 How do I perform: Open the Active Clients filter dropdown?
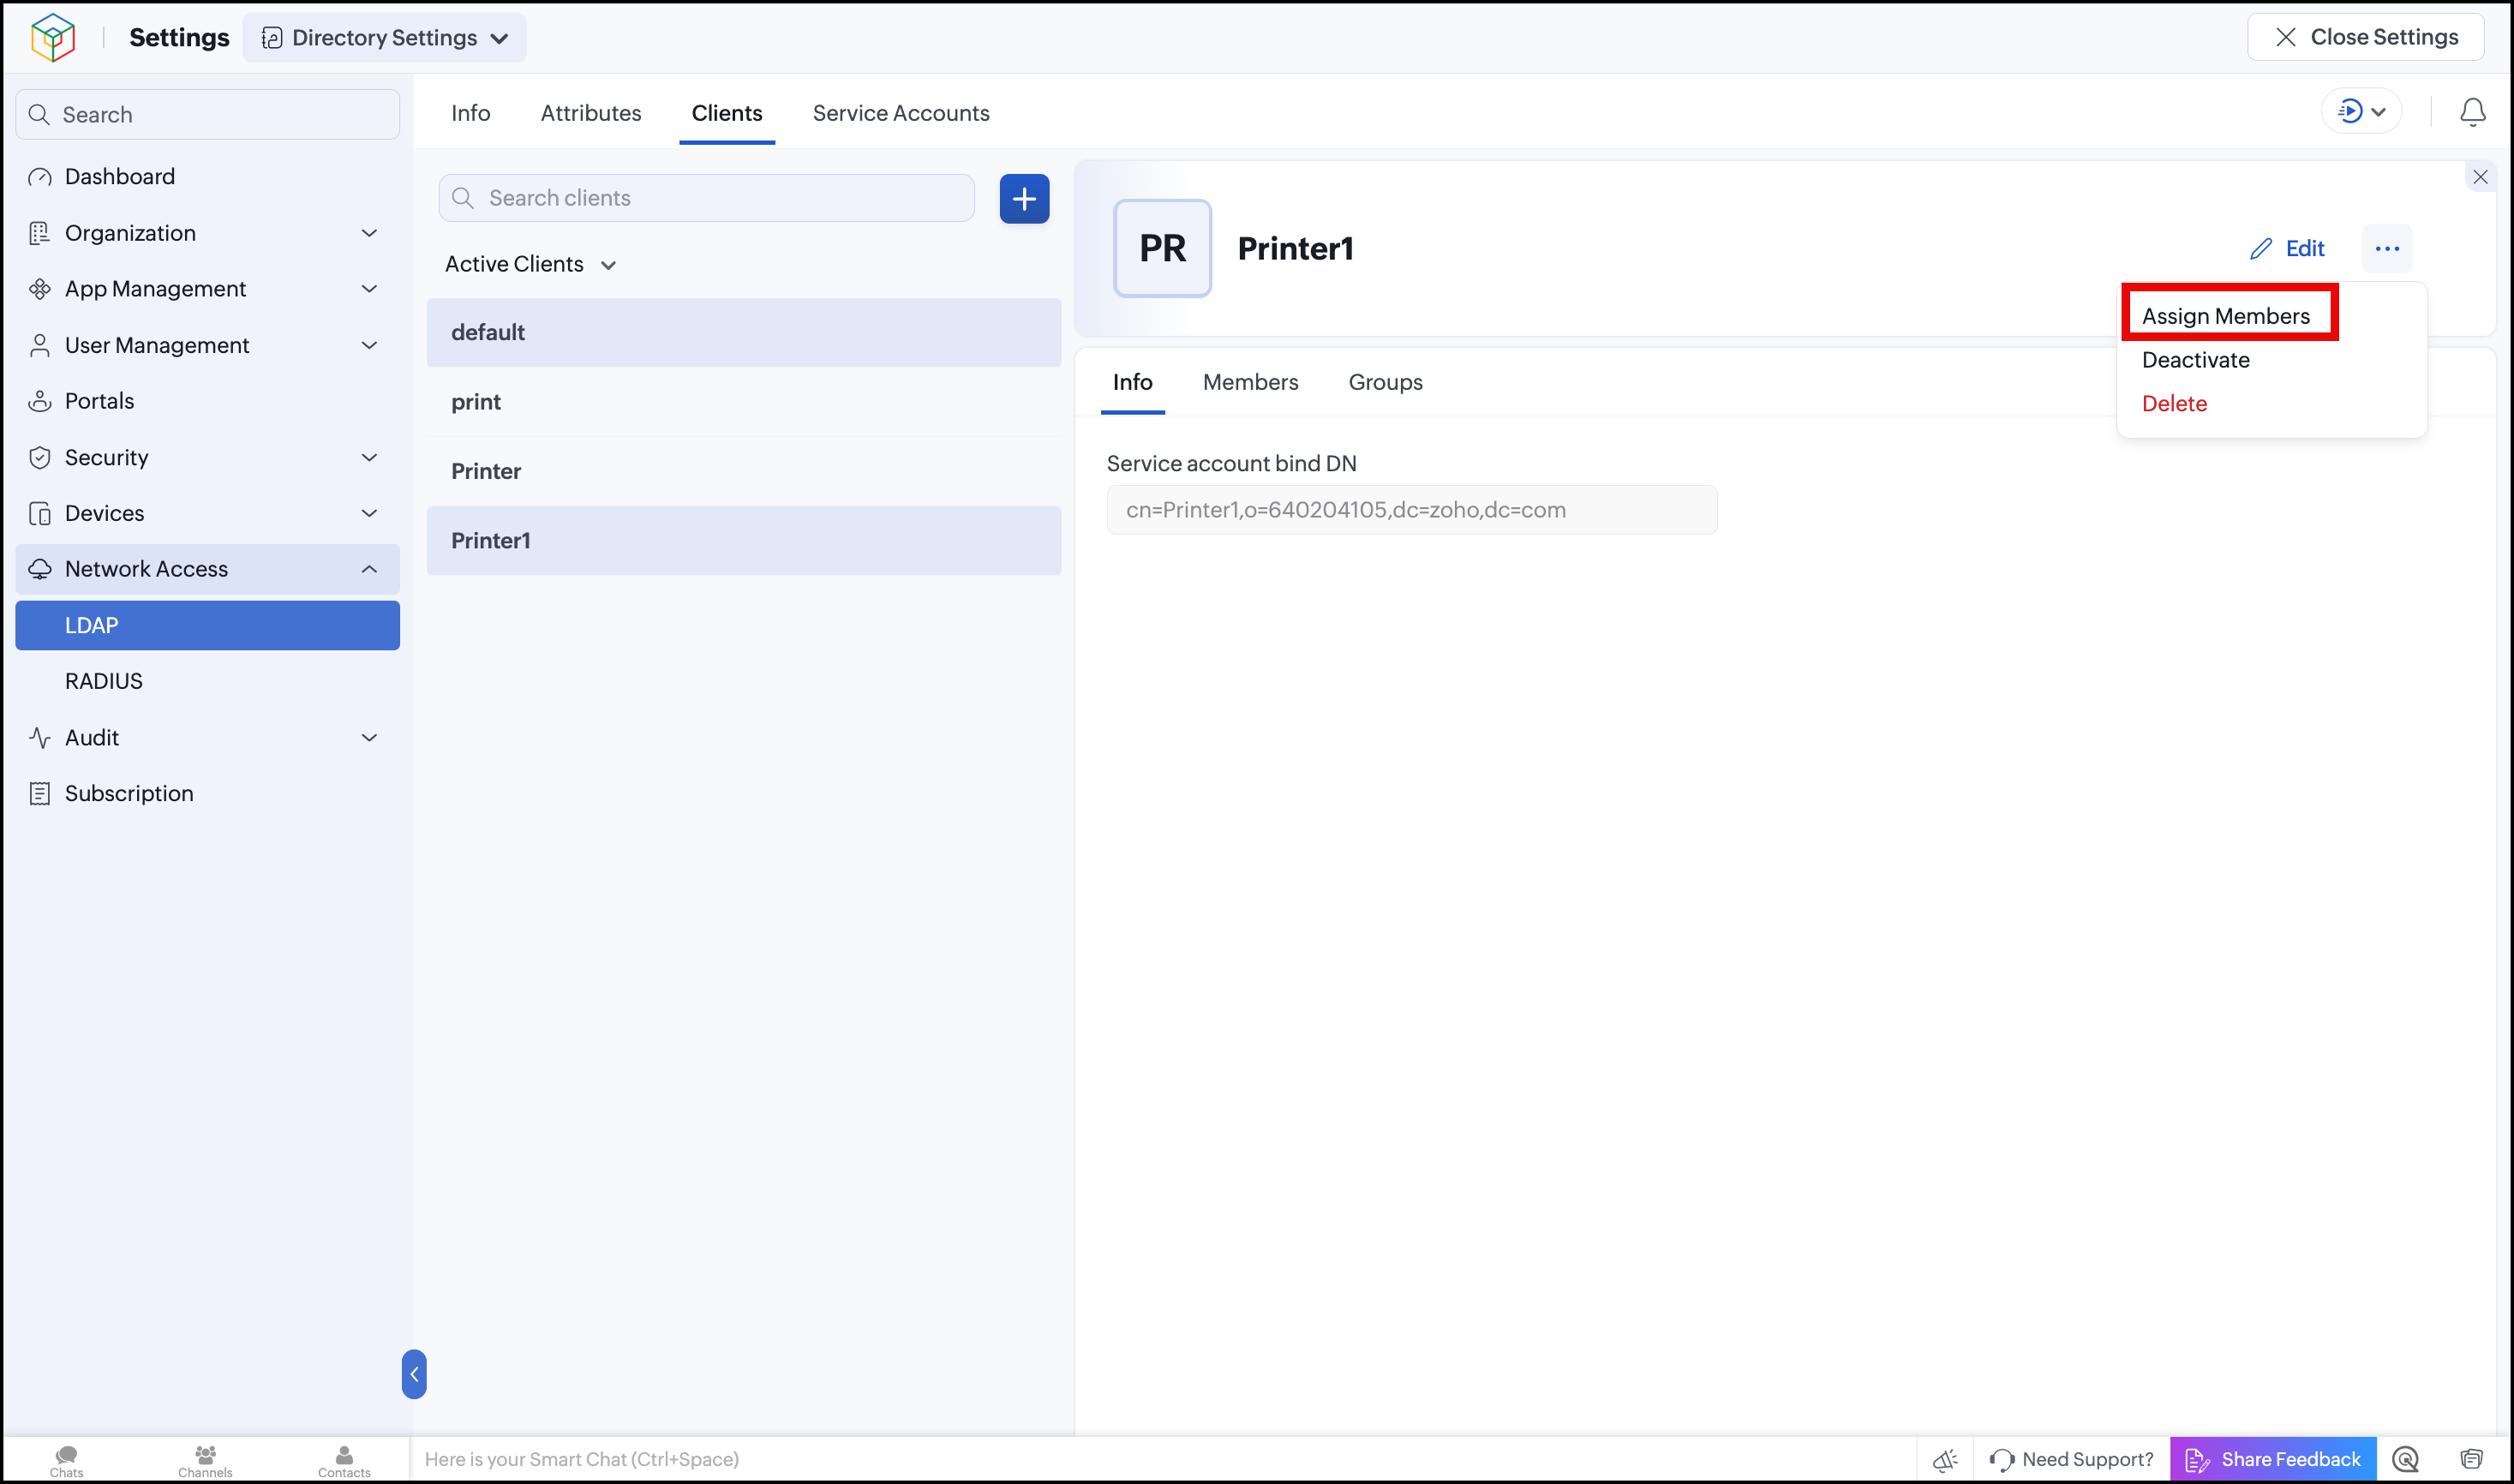530,264
